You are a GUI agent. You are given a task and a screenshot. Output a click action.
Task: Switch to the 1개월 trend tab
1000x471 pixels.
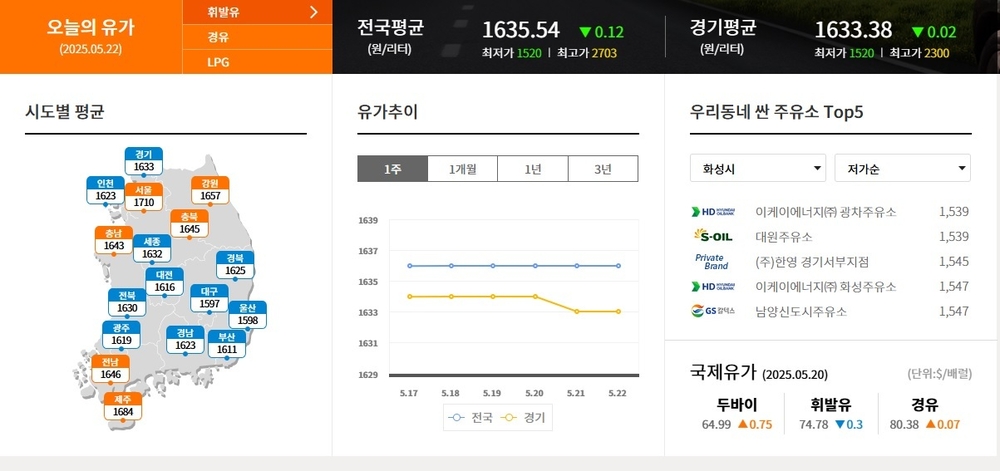point(462,169)
